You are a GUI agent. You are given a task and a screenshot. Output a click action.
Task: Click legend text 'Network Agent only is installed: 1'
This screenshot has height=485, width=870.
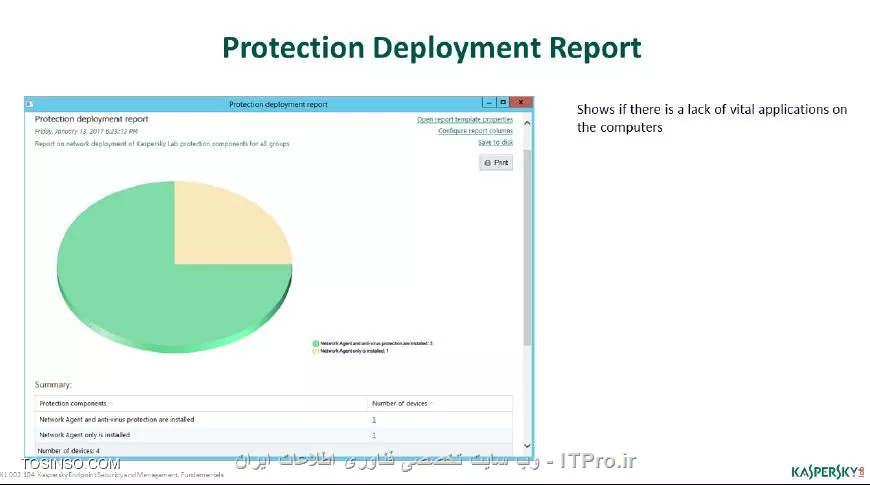(x=354, y=351)
